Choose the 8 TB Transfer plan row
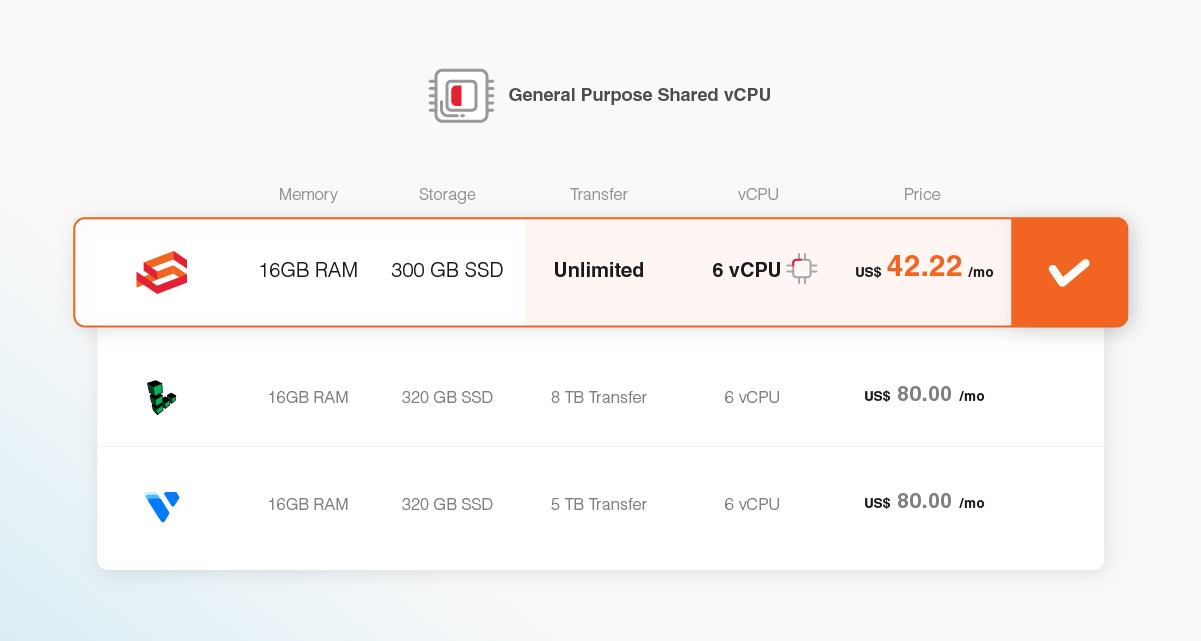This screenshot has width=1201, height=641. click(x=598, y=397)
